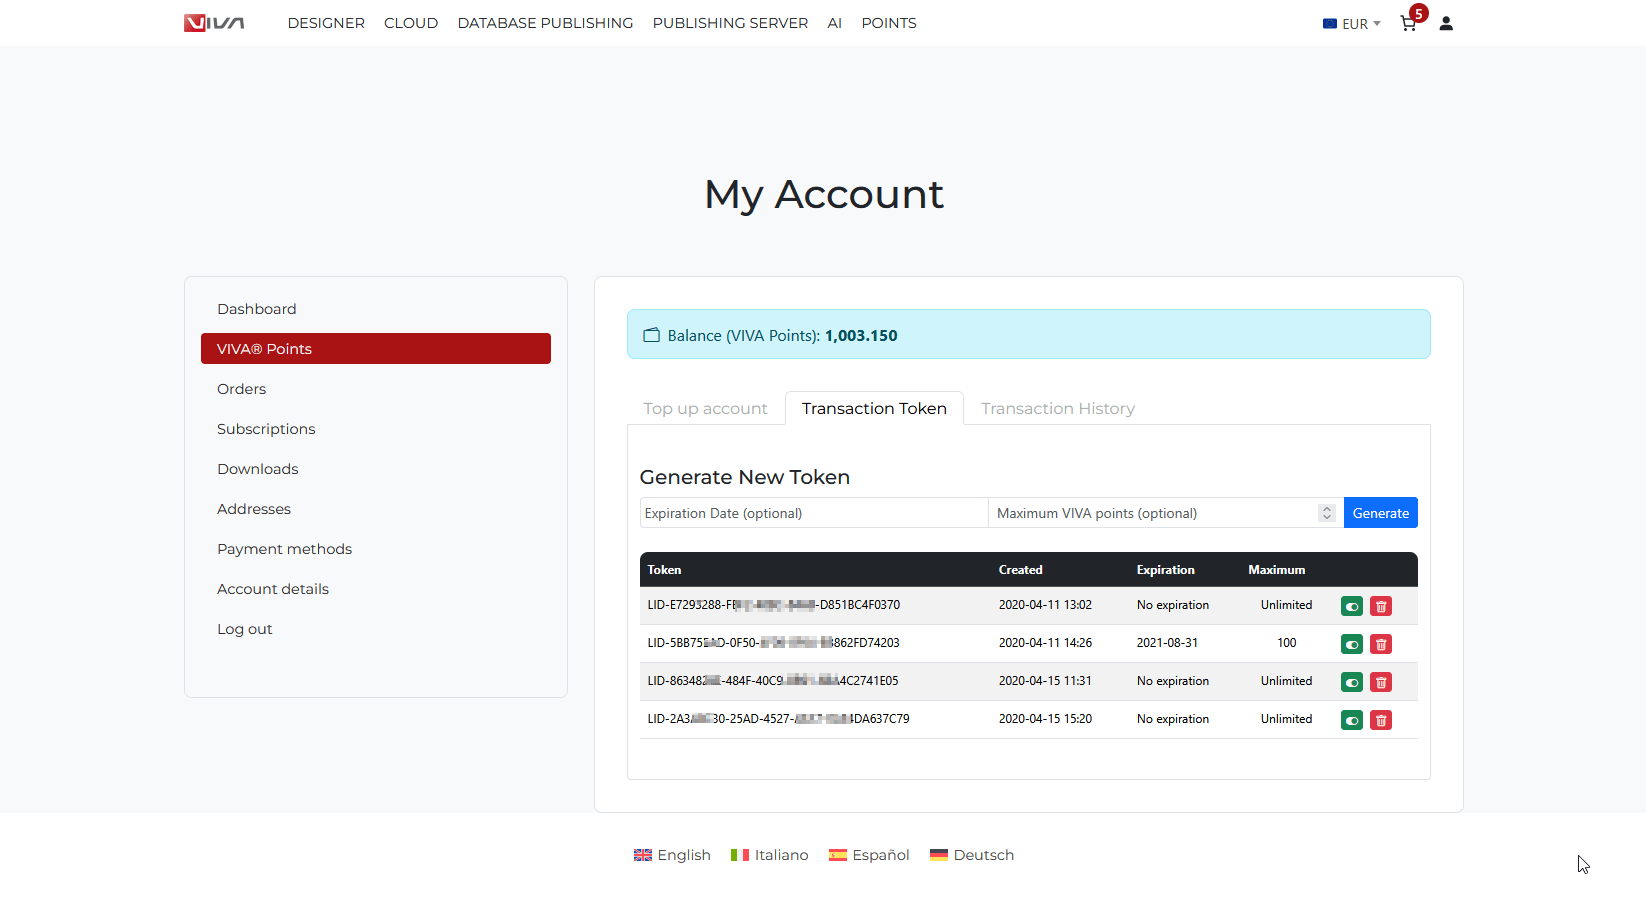1646x906 pixels.
Task: Switch to the Transaction History tab
Action: tap(1057, 408)
